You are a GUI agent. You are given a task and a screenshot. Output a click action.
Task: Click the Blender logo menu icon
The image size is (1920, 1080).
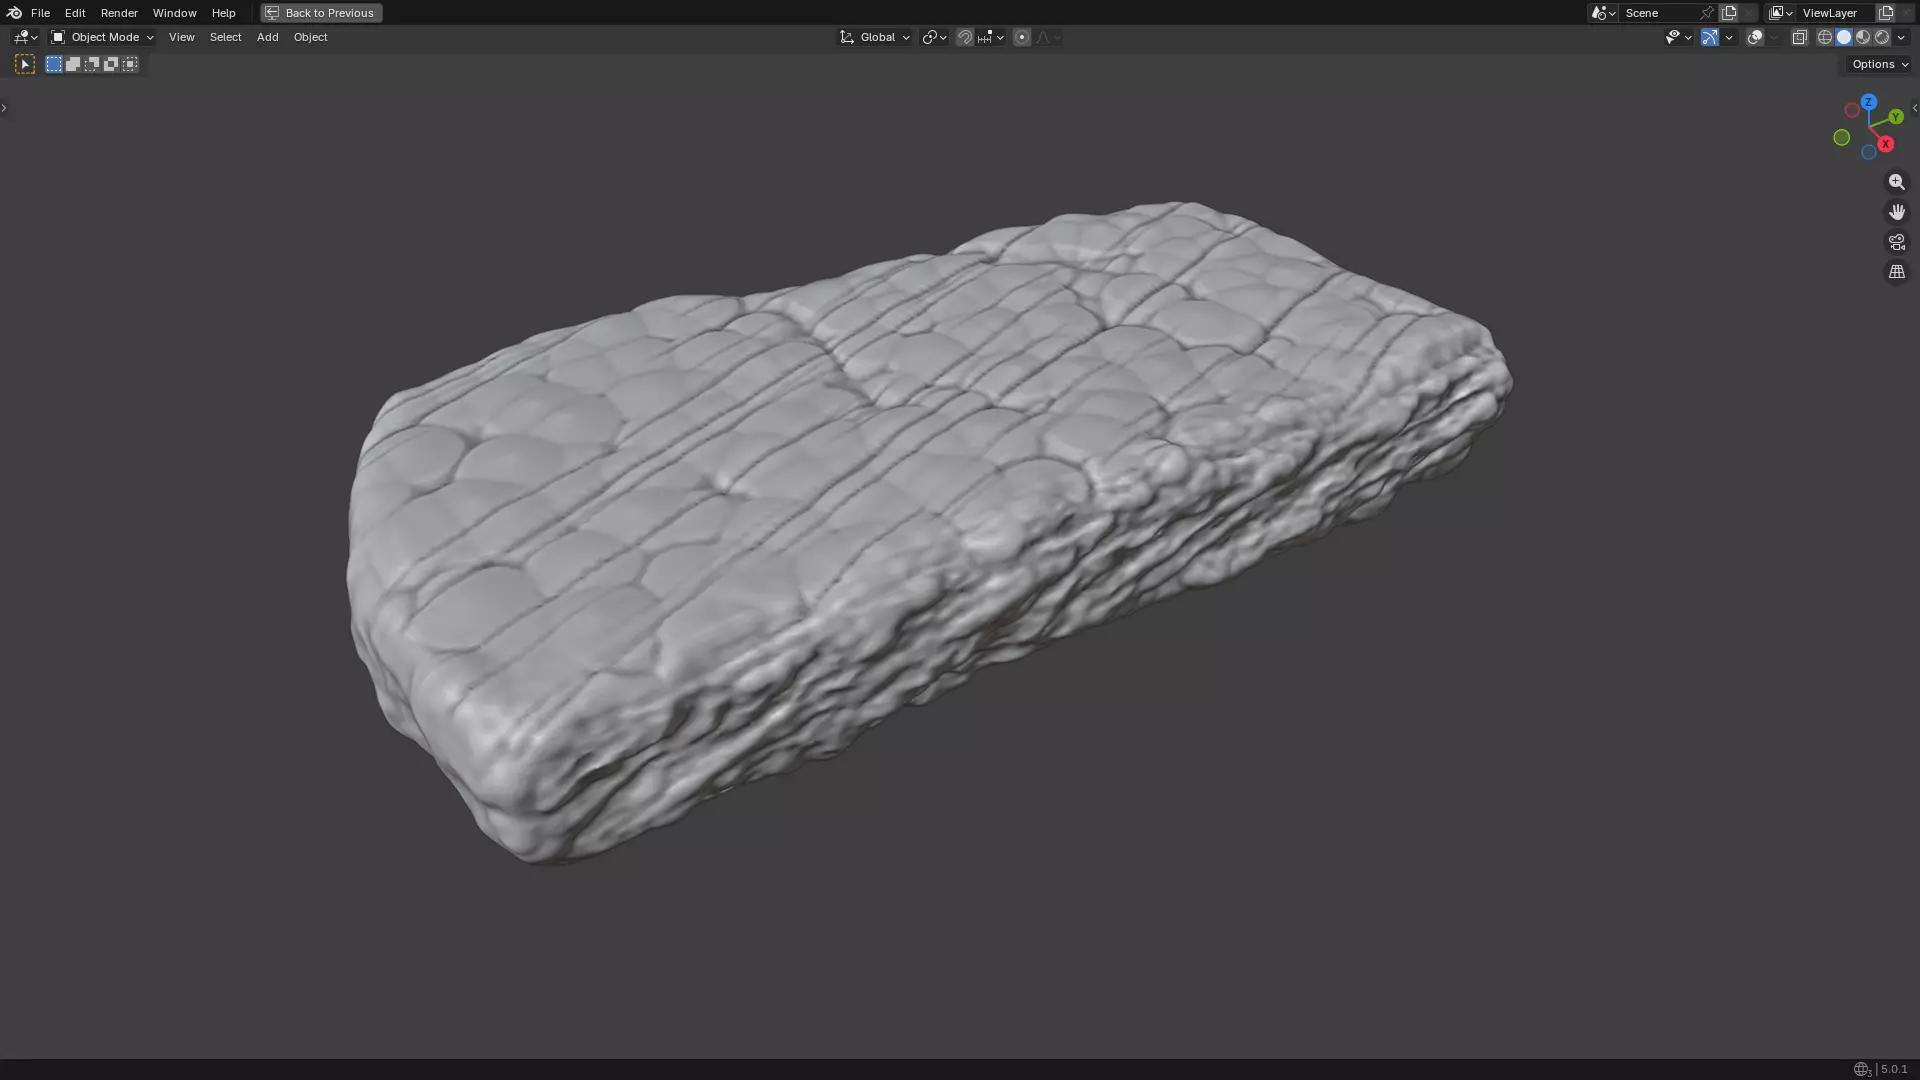point(14,13)
